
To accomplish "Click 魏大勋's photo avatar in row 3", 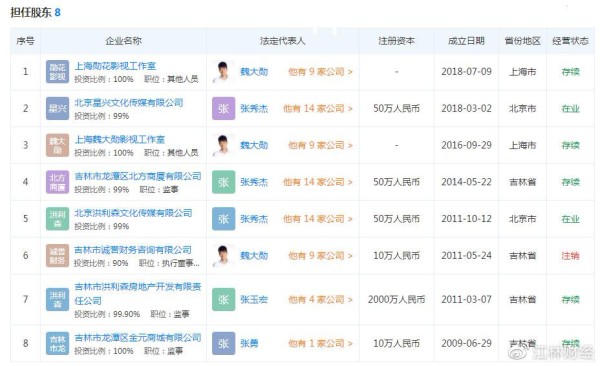I will coord(223,145).
